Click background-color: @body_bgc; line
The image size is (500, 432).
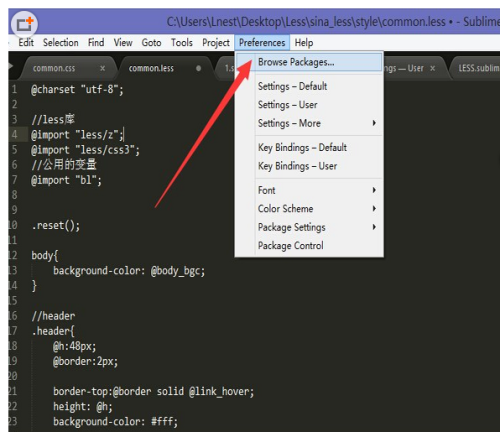pyautogui.click(x=129, y=271)
